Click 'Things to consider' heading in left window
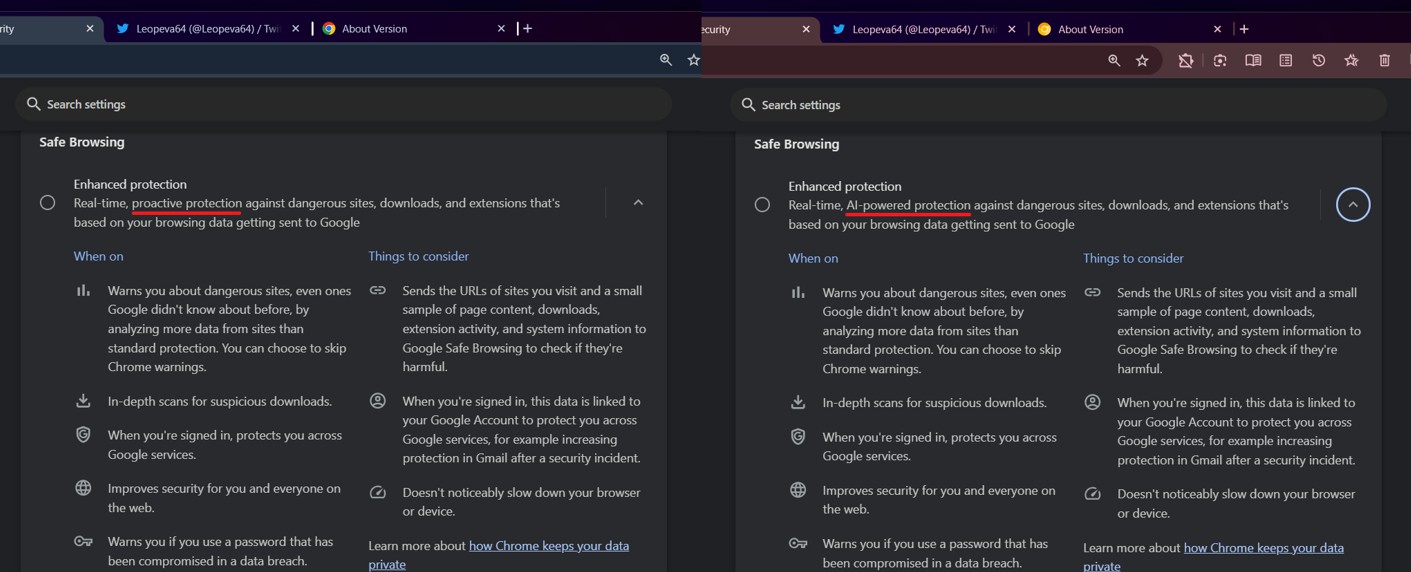Image resolution: width=1411 pixels, height=572 pixels. click(418, 256)
